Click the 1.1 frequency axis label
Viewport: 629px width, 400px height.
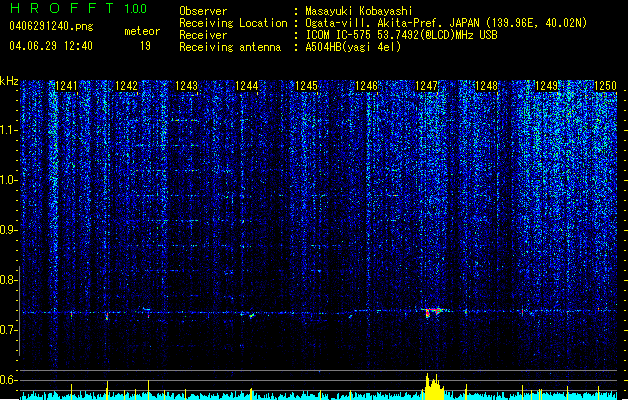[x=9, y=130]
